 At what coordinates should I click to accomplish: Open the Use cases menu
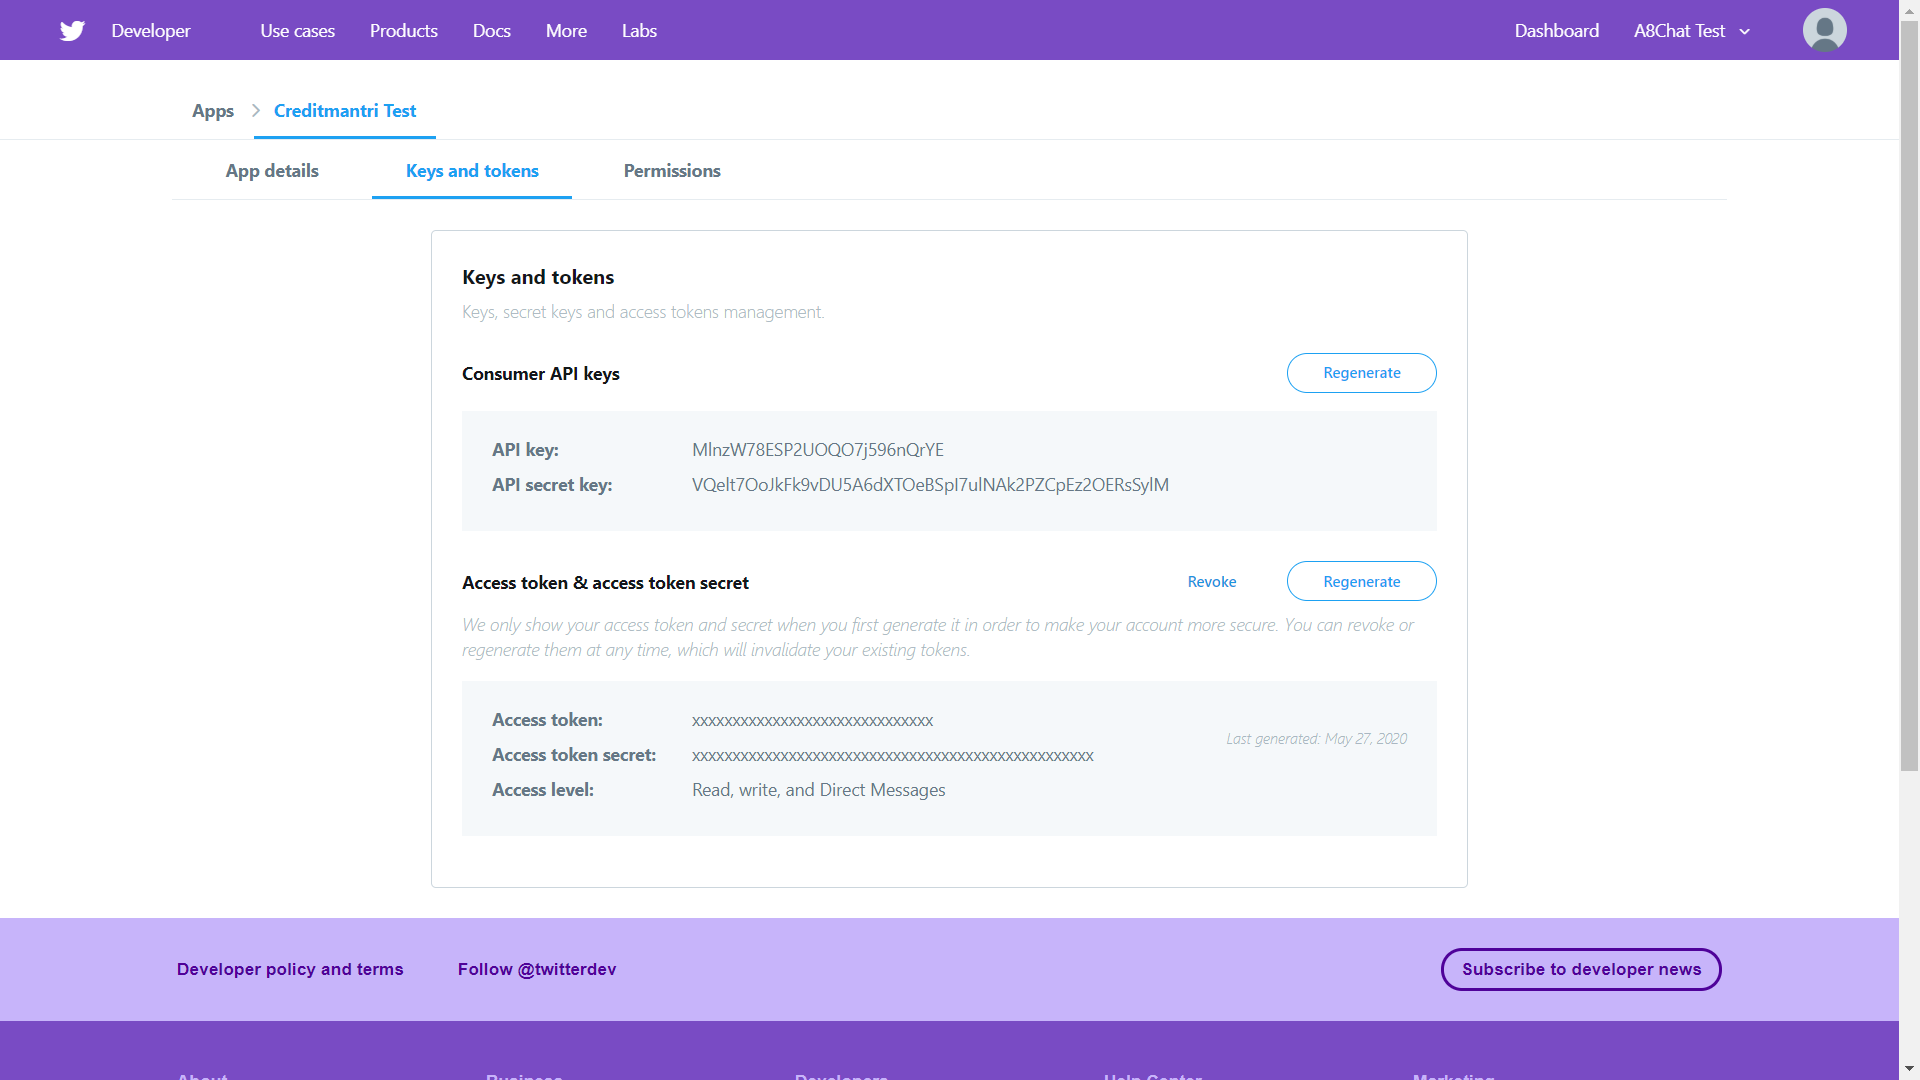click(297, 31)
